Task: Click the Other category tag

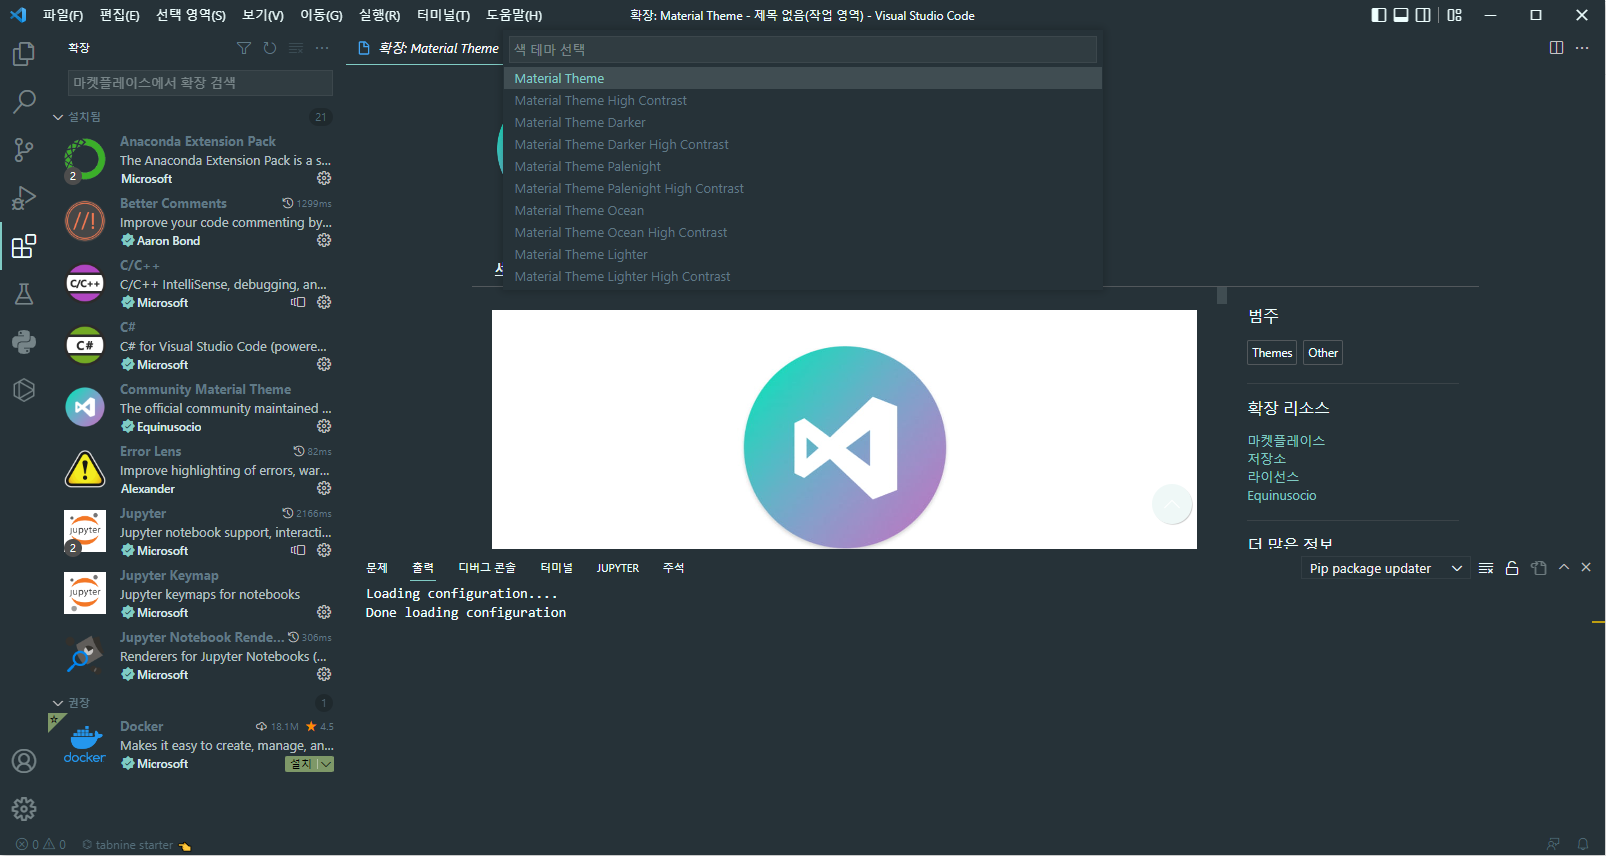Action: (1323, 353)
